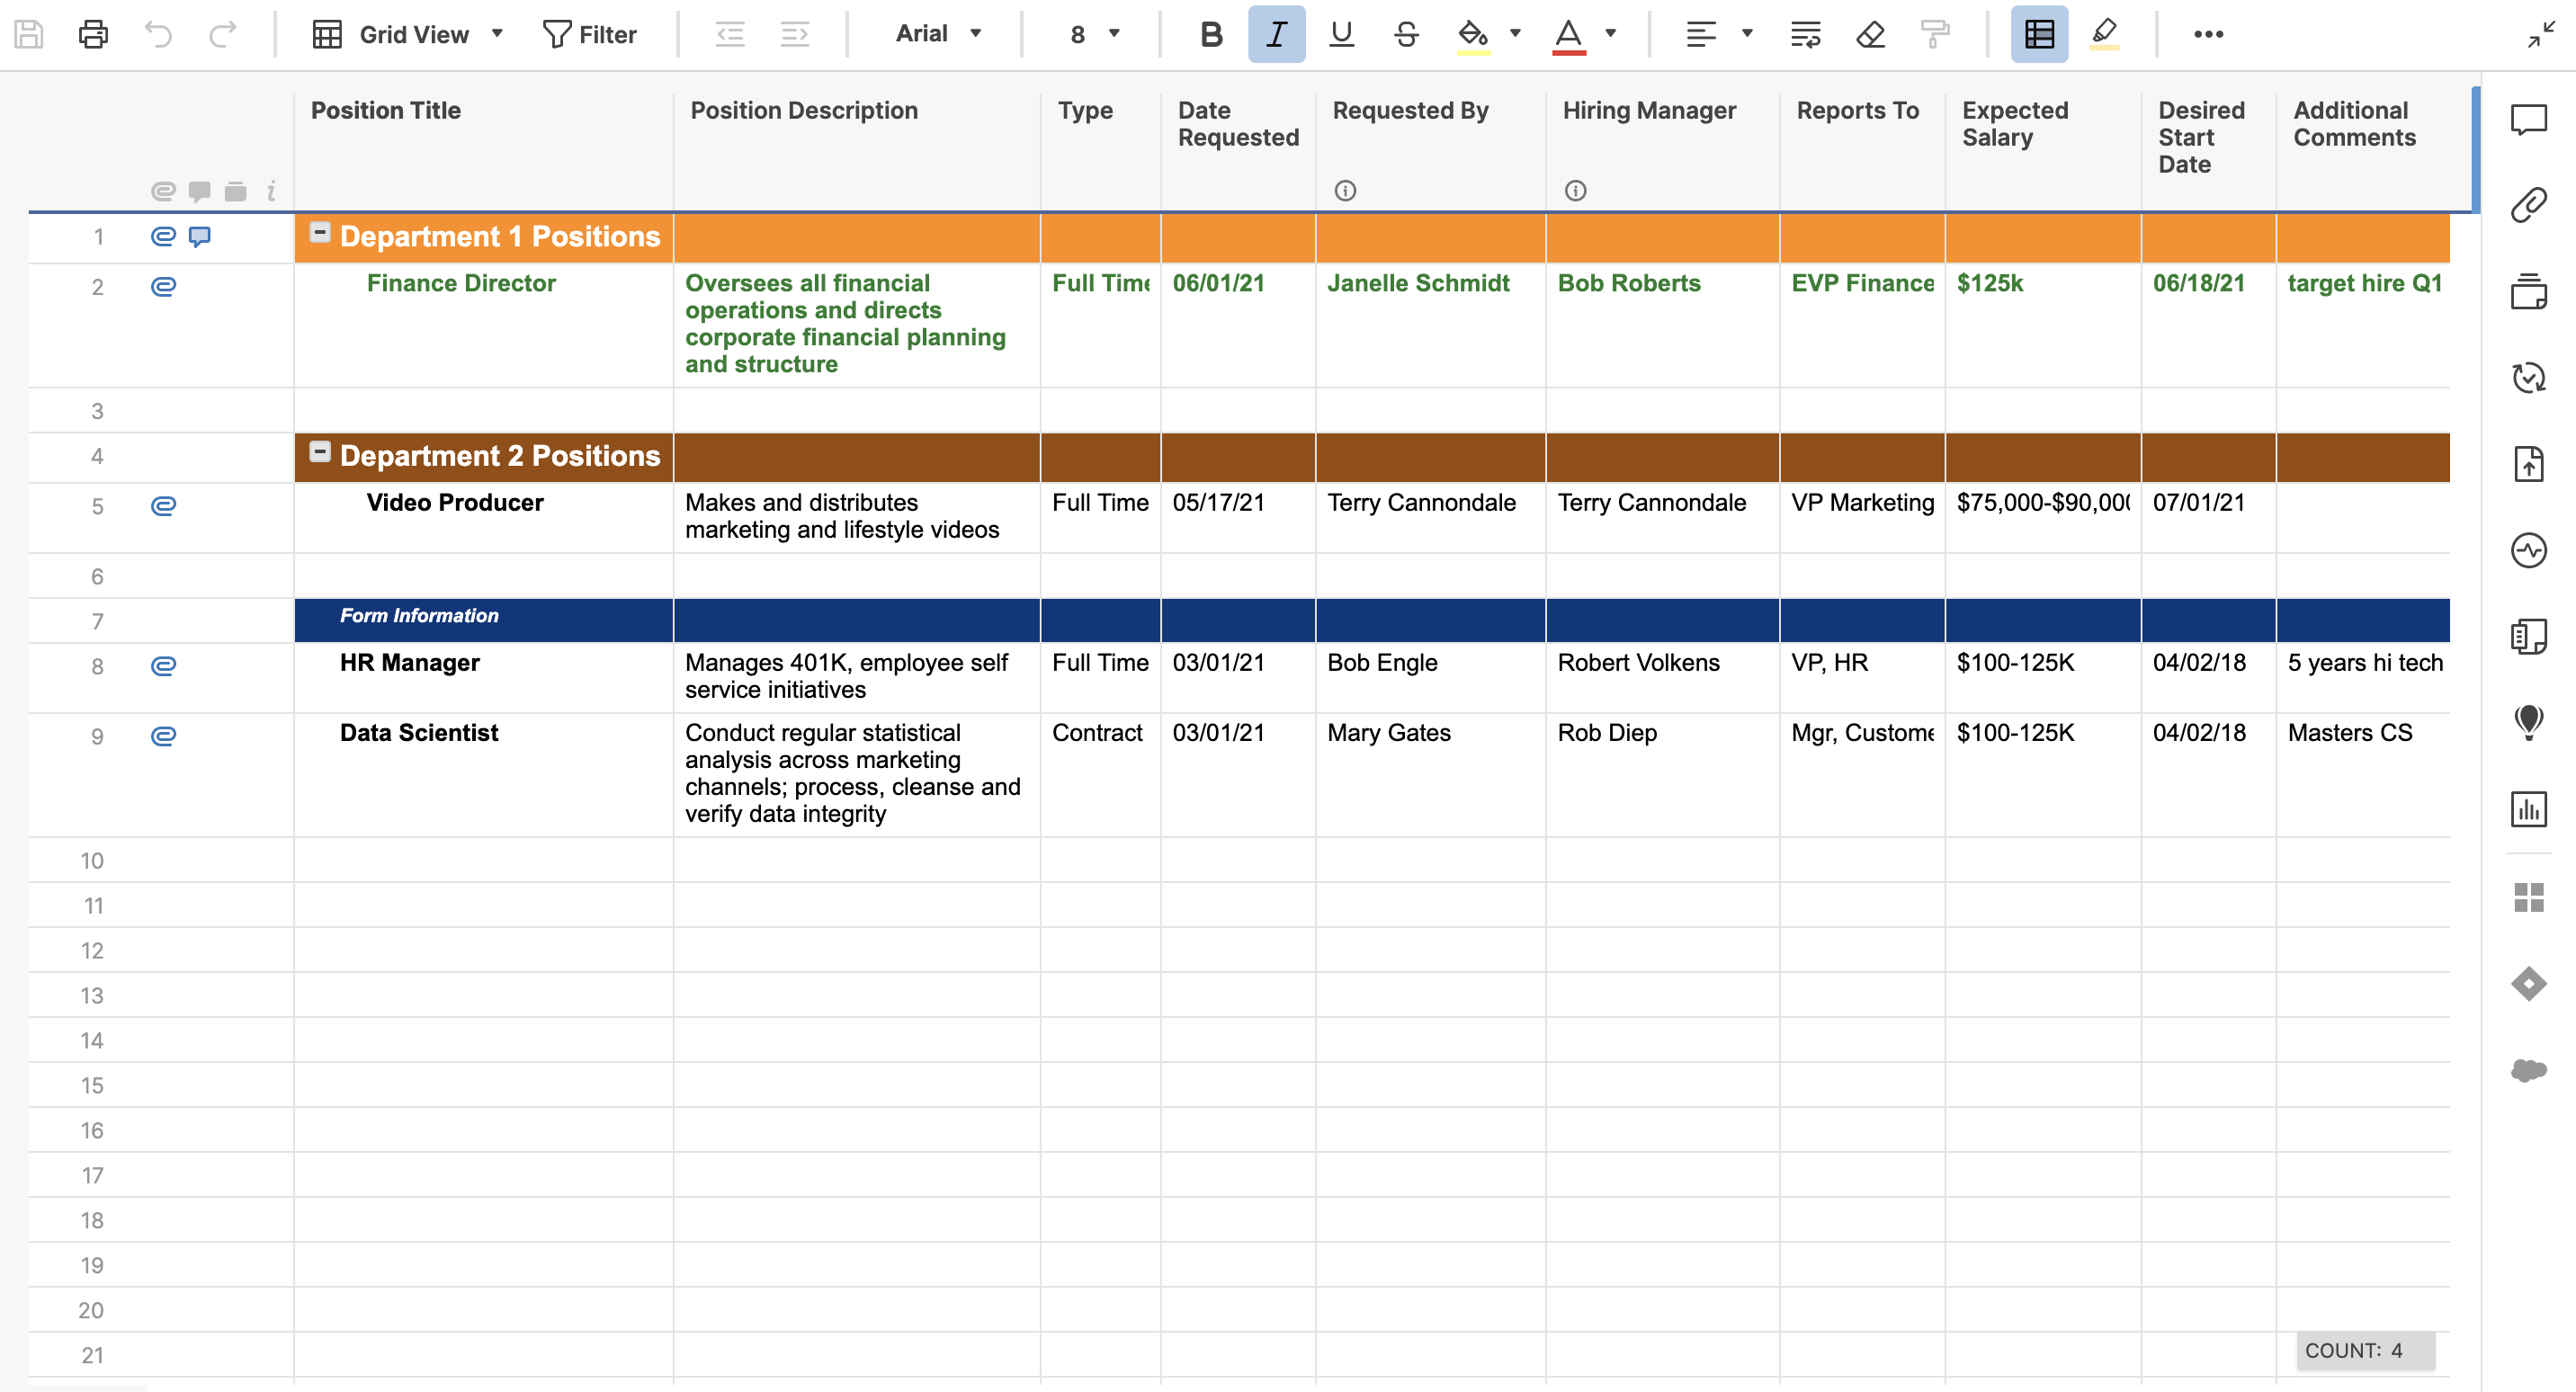2576x1392 pixels.
Task: Open the more options ellipsis menu
Action: click(x=2208, y=34)
